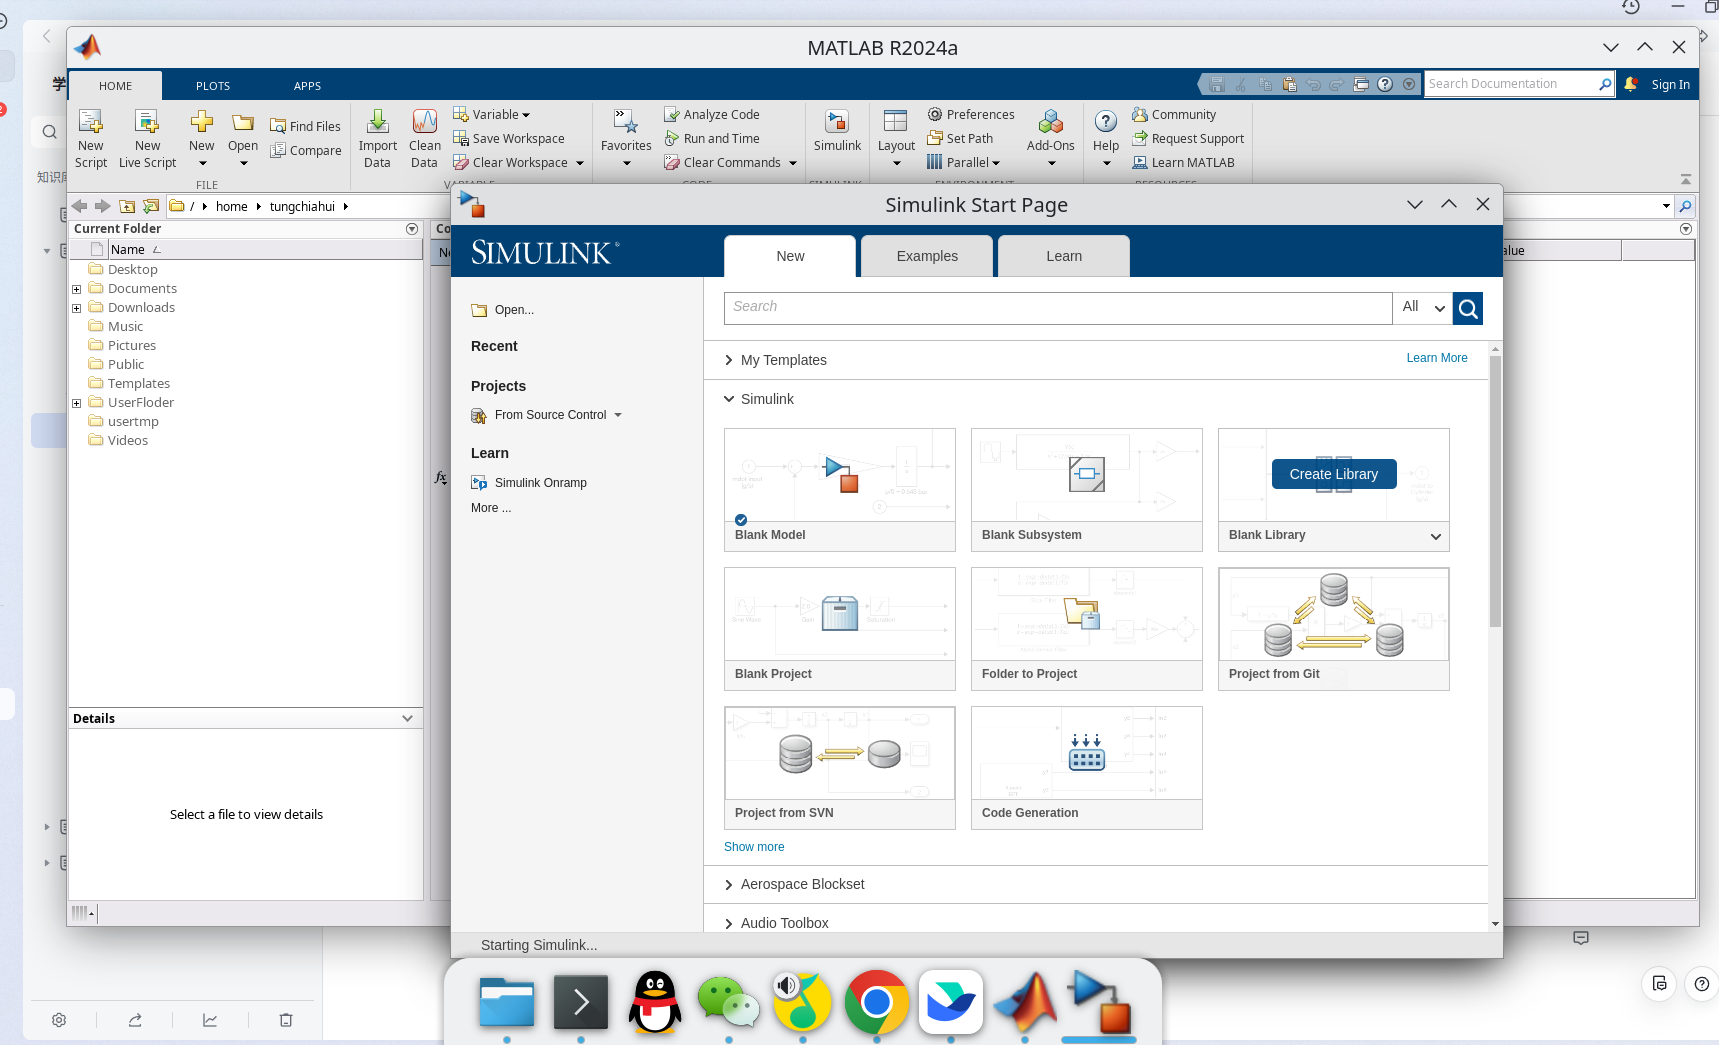Expand the Documents folder tree node
1719x1045 pixels.
point(76,289)
